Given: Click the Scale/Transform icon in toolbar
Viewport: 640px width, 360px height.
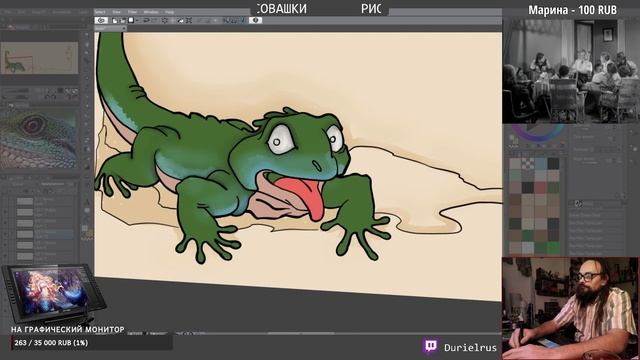Looking at the screenshot, I should click(189, 20).
